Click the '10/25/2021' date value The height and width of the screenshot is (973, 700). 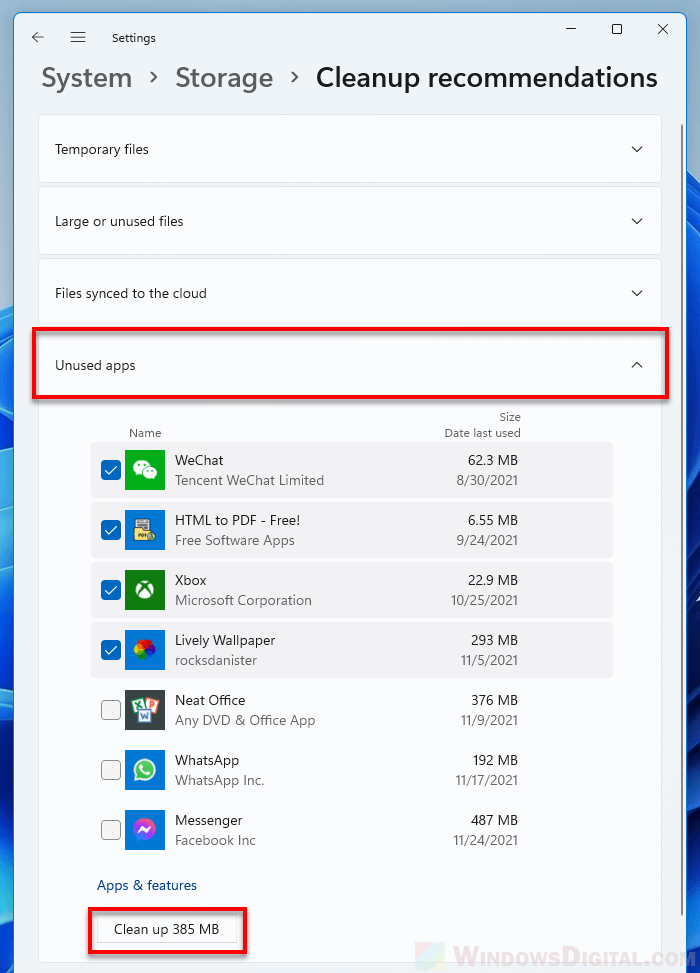[x=484, y=601]
